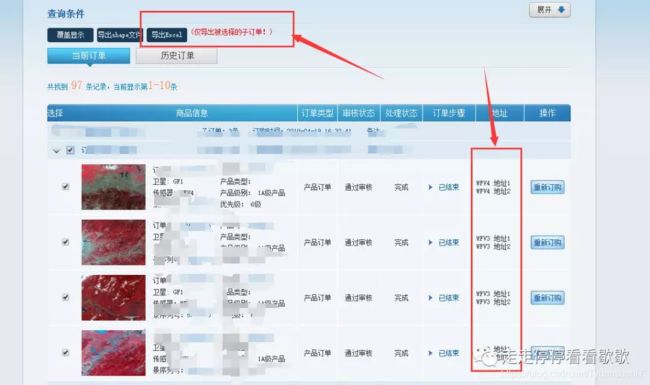650x385 pixels.
Task: Toggle checkbox of the second product row
Action: (65, 242)
